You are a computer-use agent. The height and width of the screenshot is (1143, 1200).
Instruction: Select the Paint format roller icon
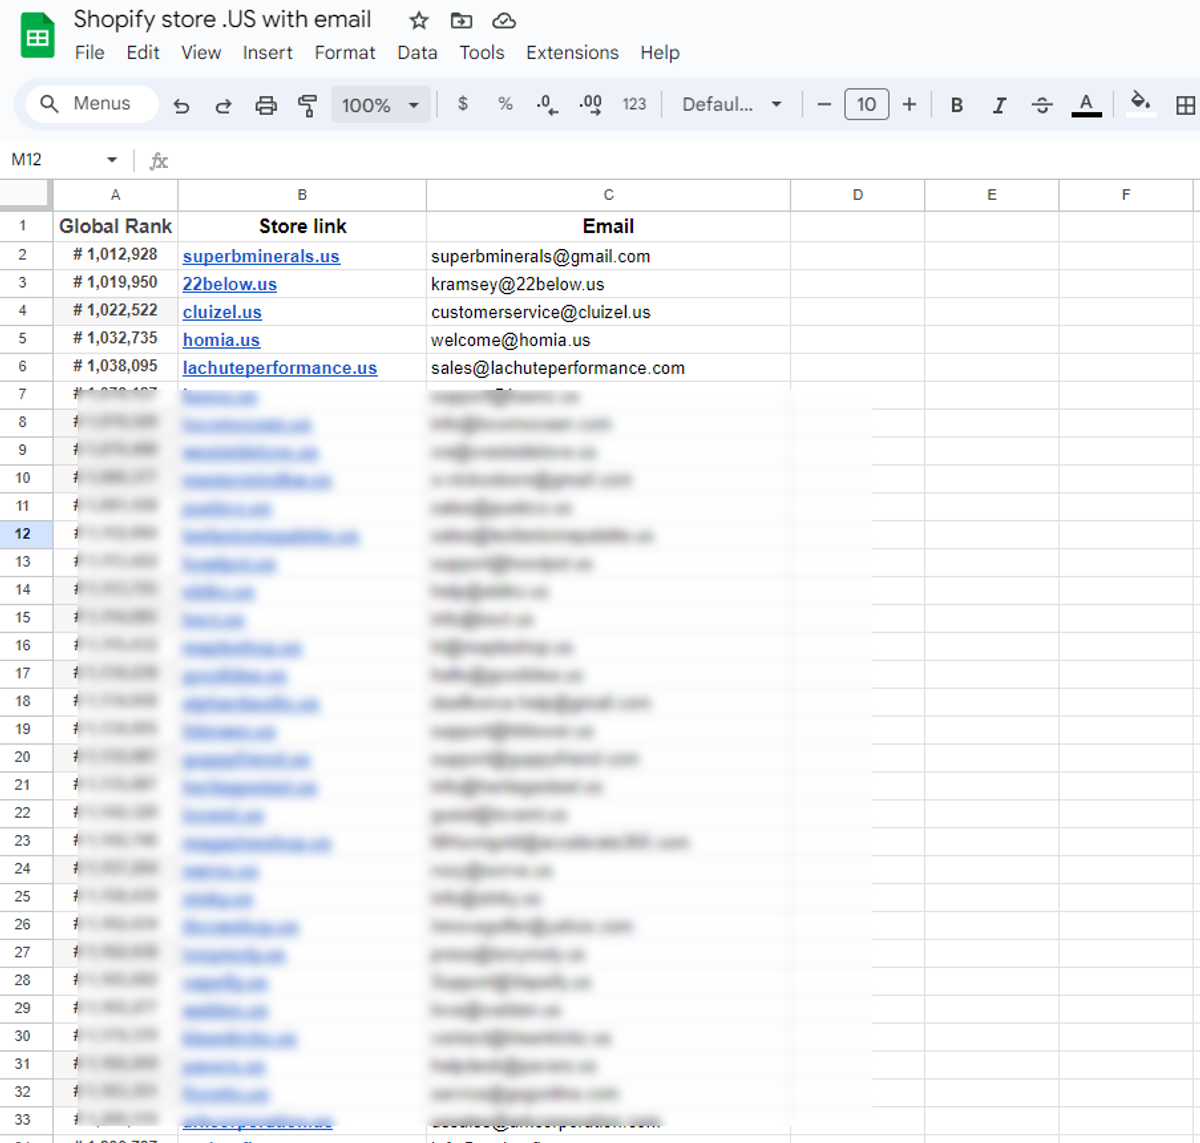tap(308, 105)
